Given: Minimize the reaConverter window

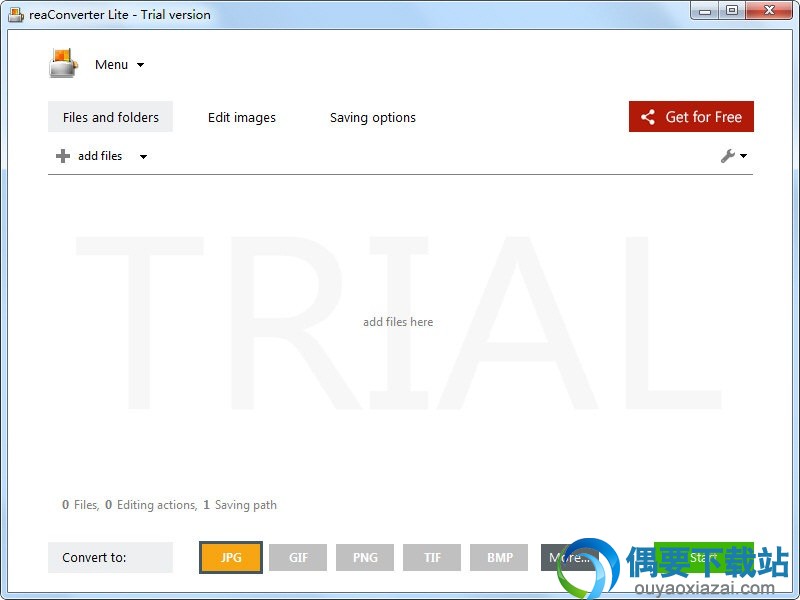Looking at the screenshot, I should [705, 10].
